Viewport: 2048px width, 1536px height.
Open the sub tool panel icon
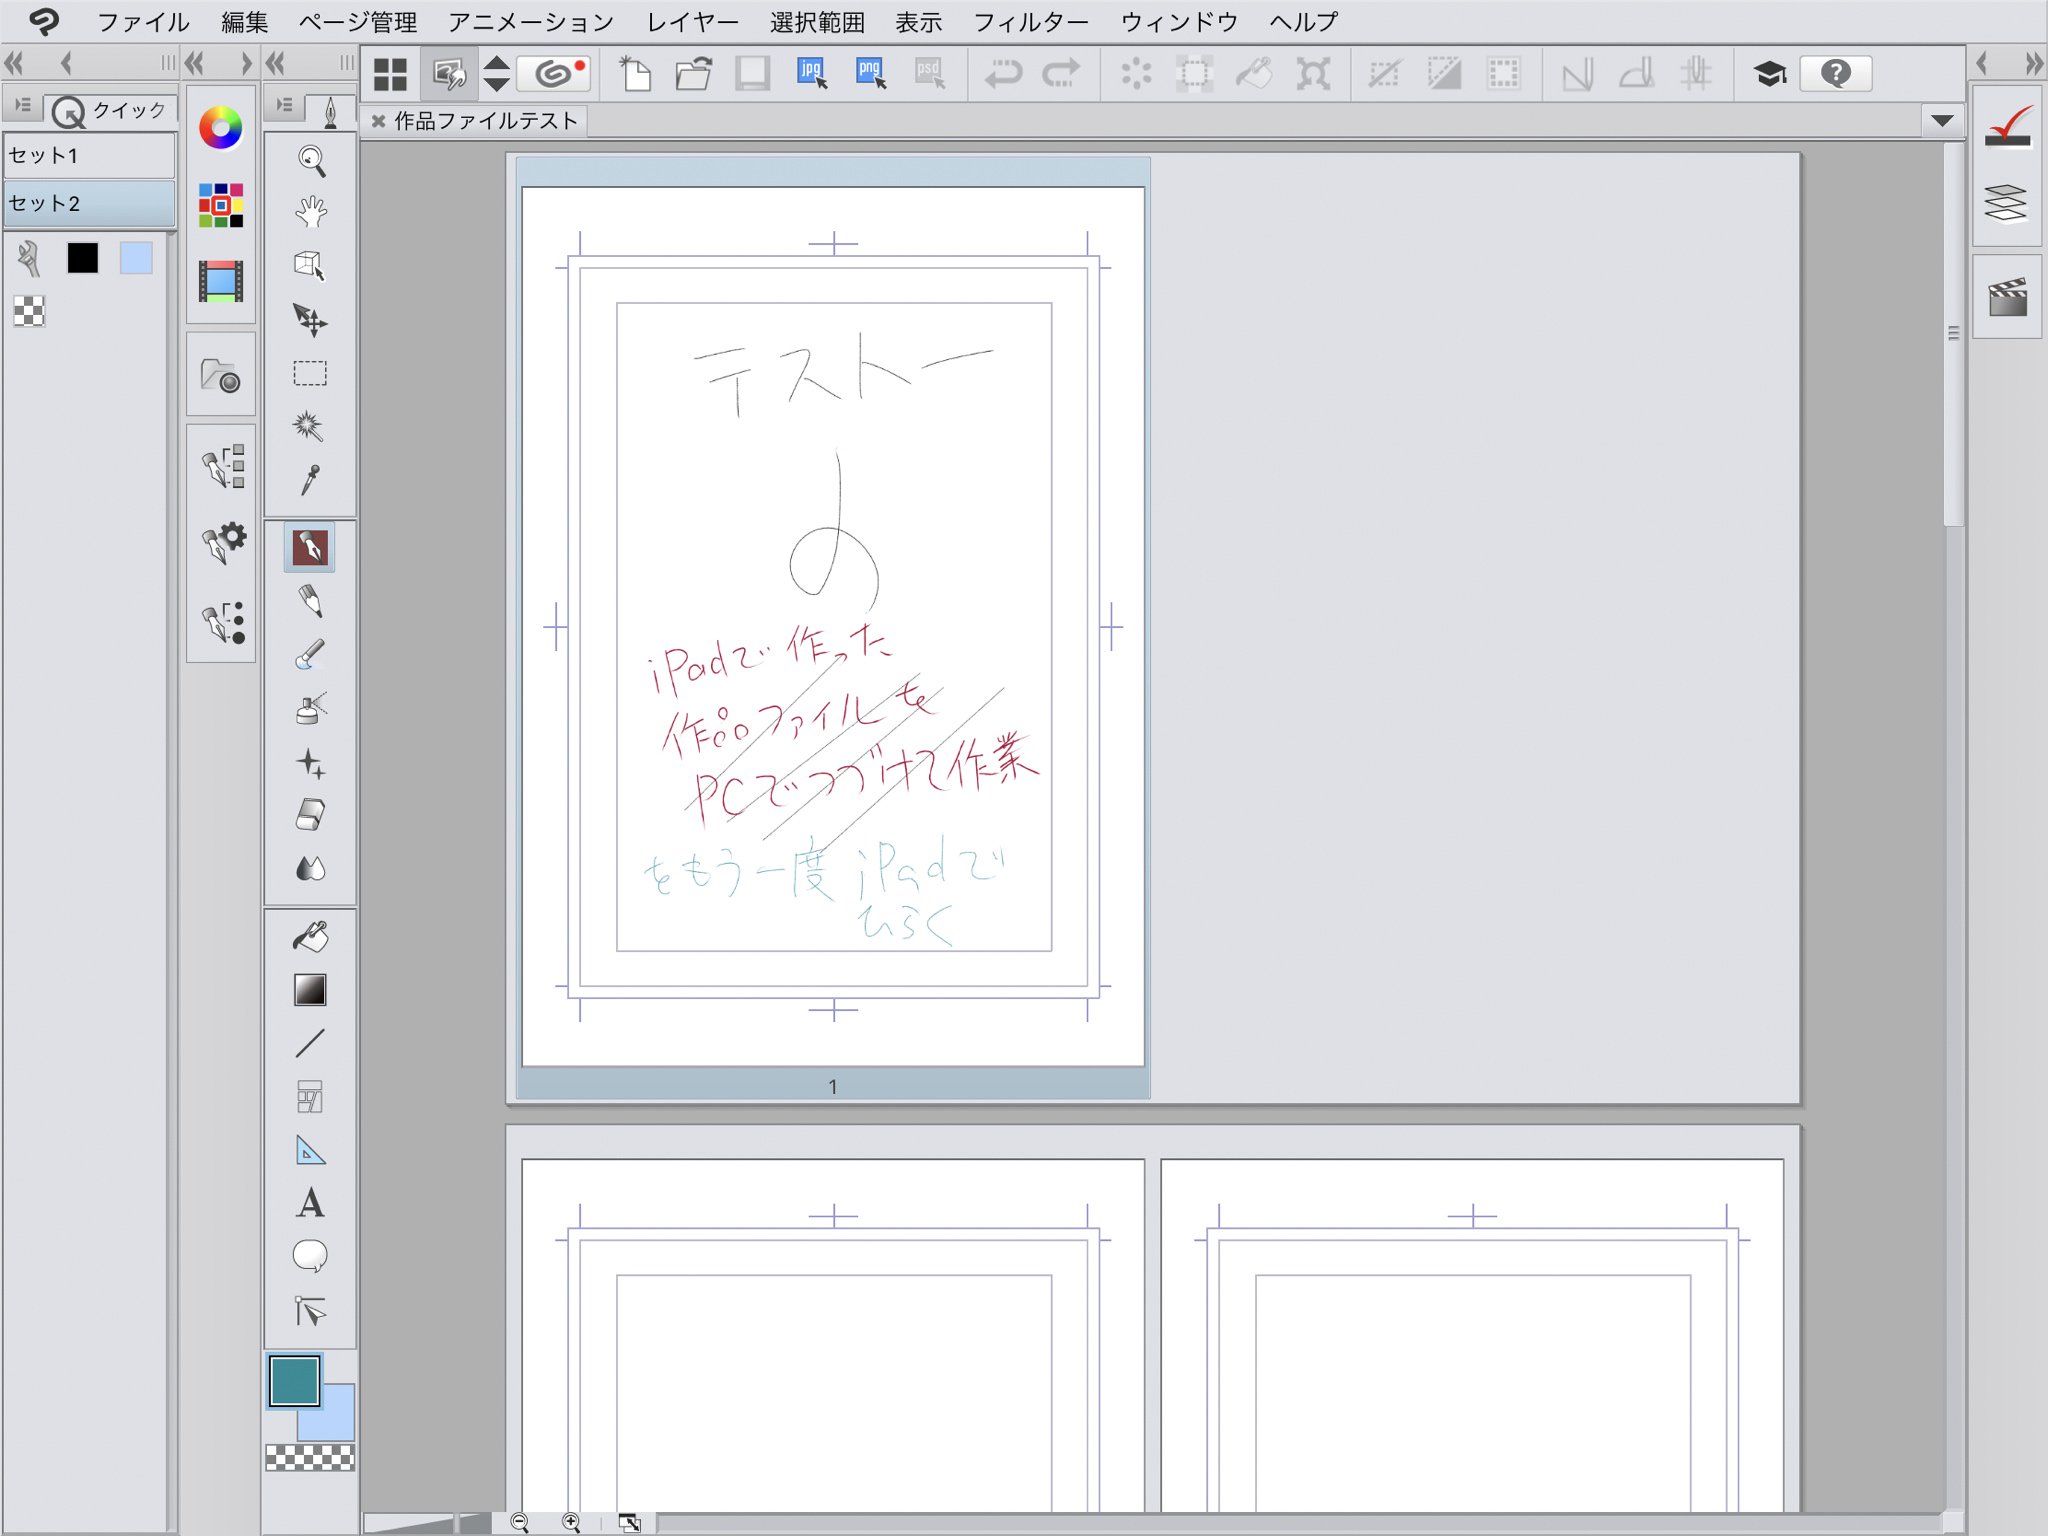223,467
